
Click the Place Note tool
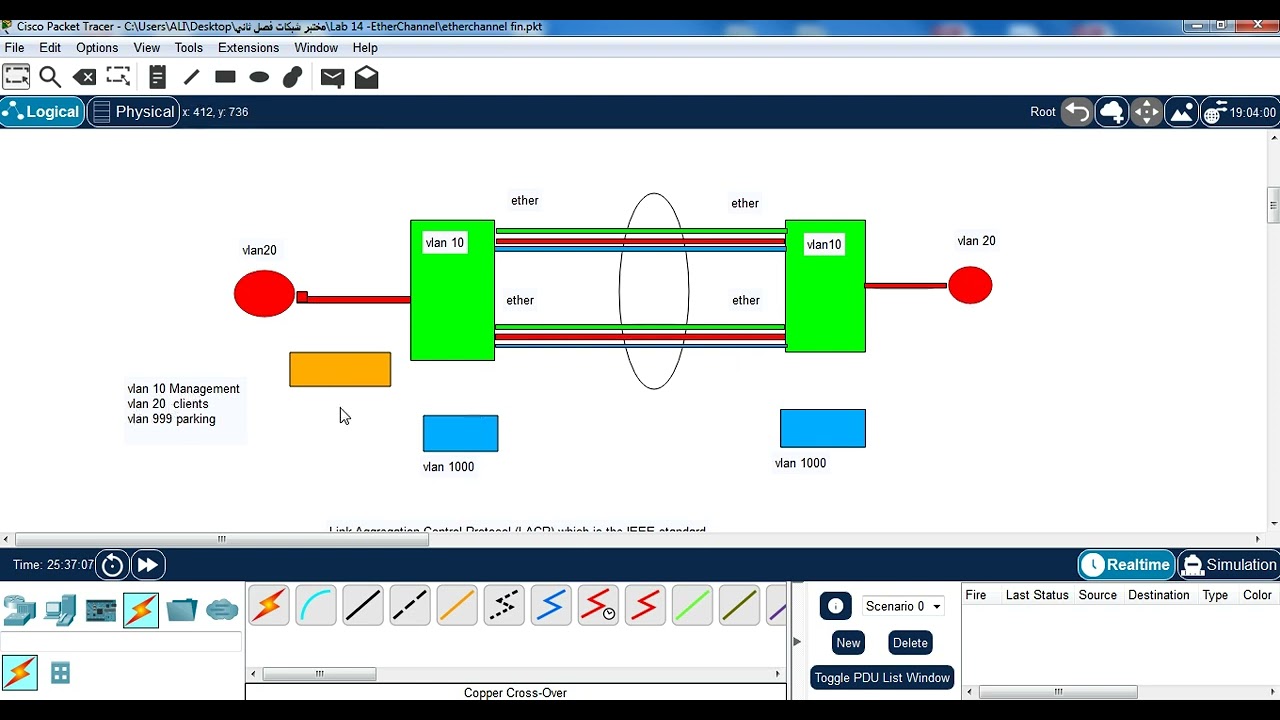pyautogui.click(x=157, y=77)
